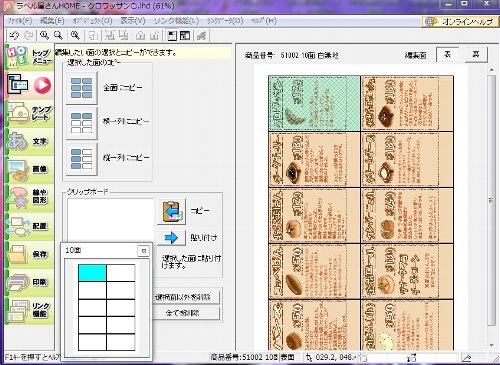Open the リンク機能(L) menu
The height and width of the screenshot is (365, 500).
point(176,21)
